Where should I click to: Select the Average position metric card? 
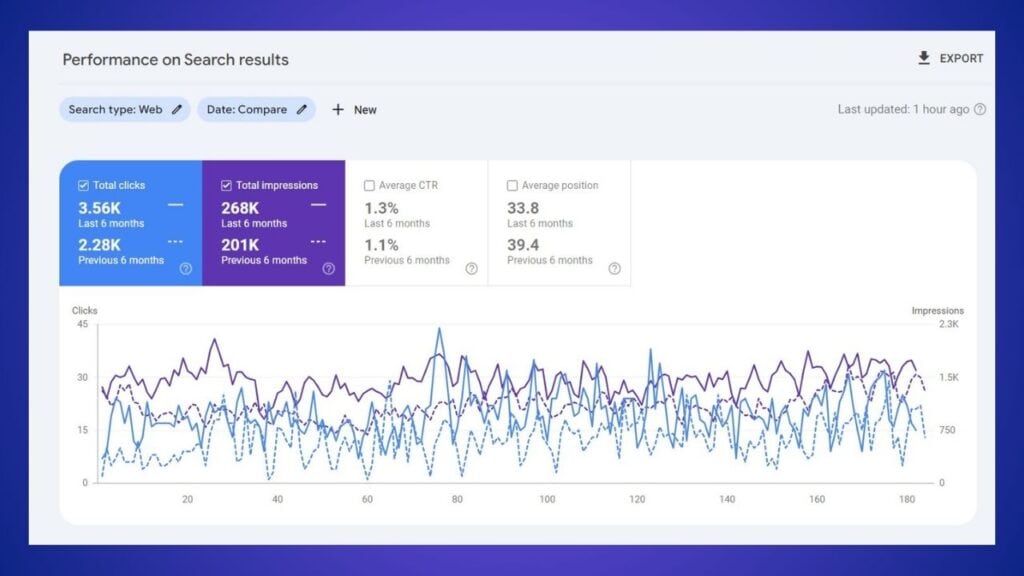(x=560, y=220)
